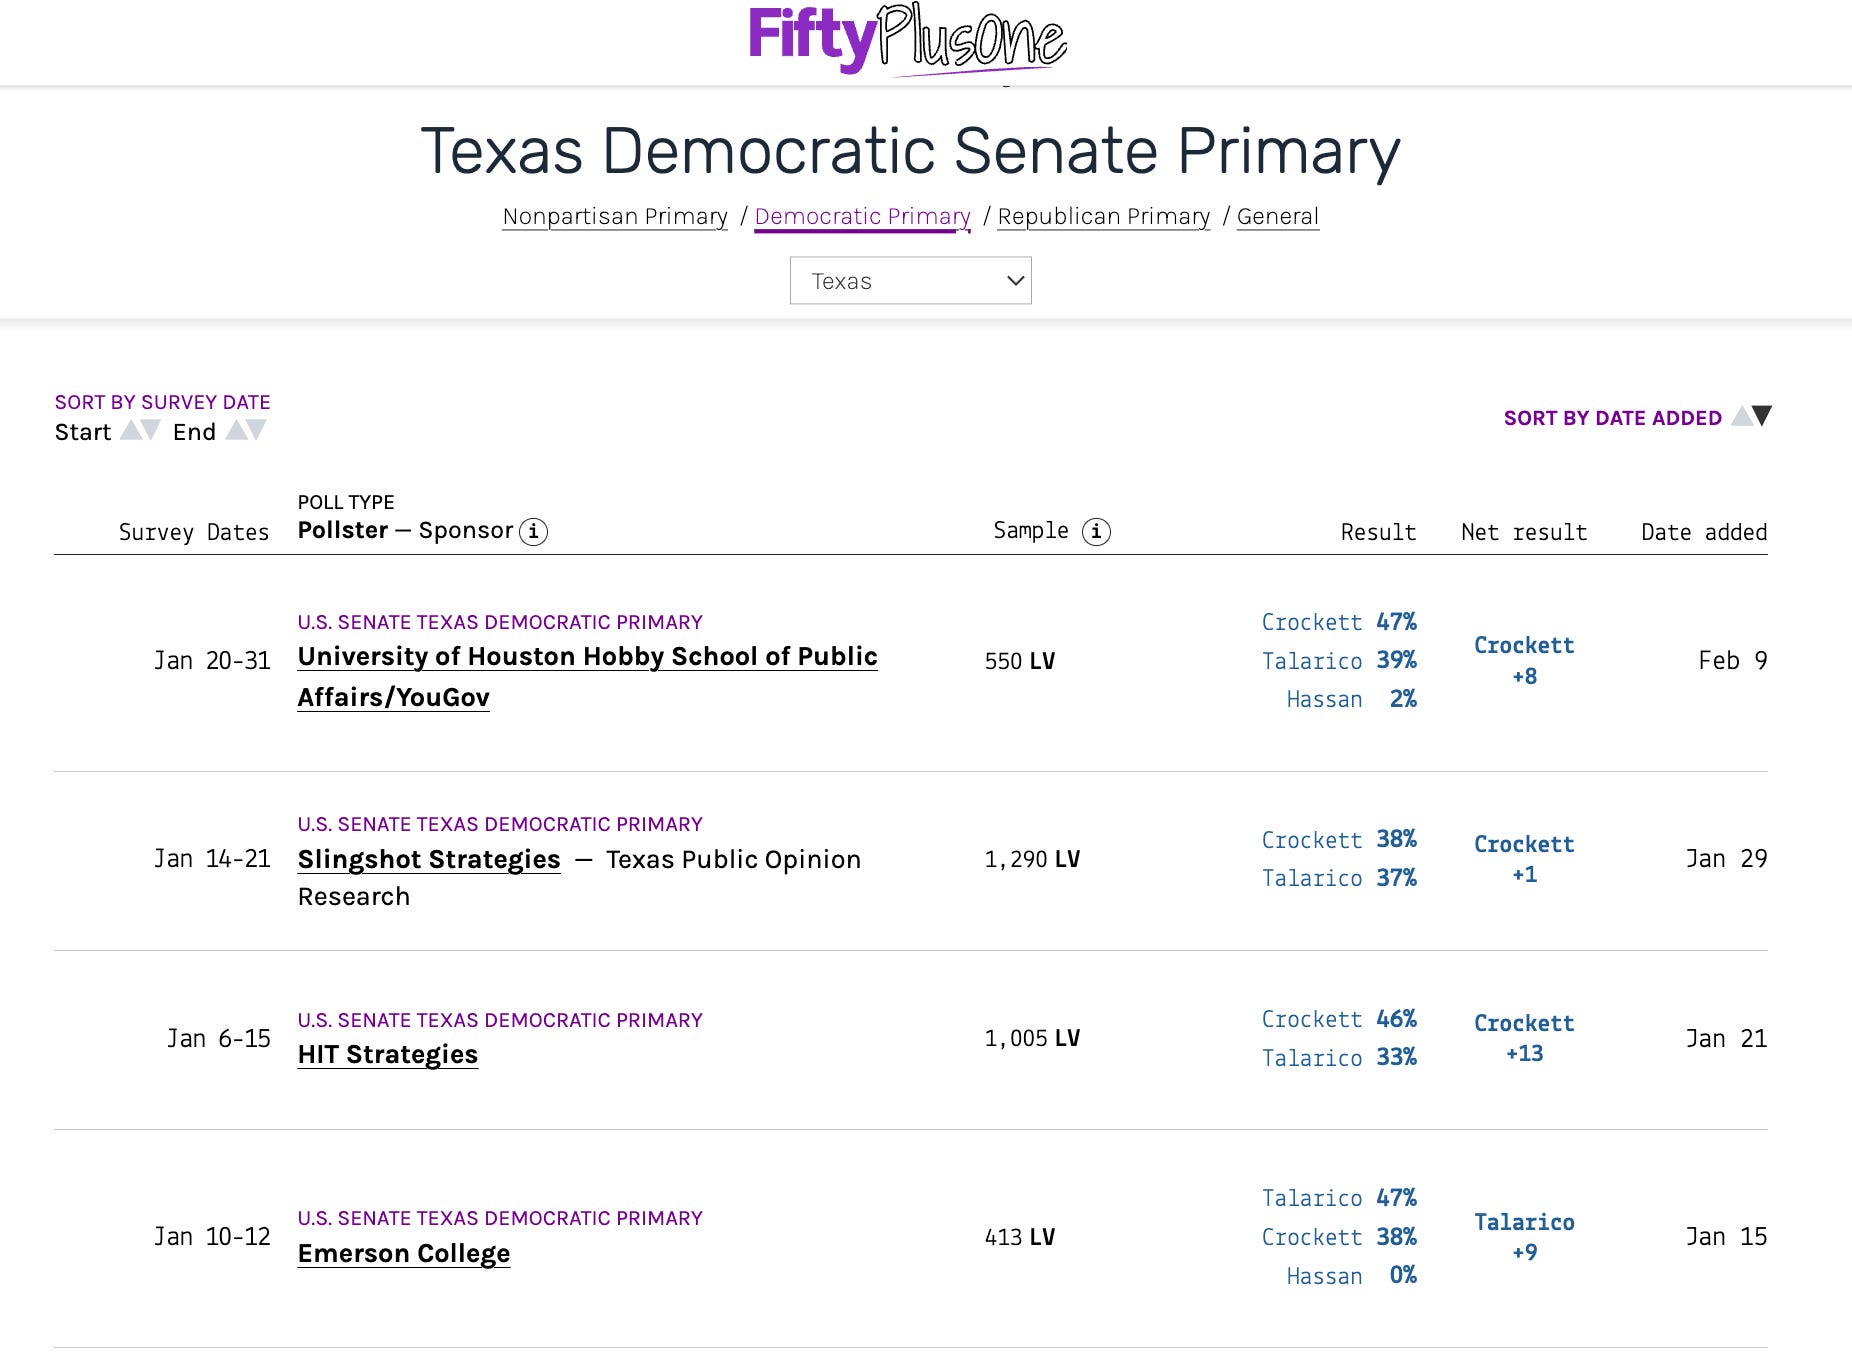The image size is (1852, 1362).
Task: Click the Crockett +8 net result
Action: click(x=1524, y=660)
